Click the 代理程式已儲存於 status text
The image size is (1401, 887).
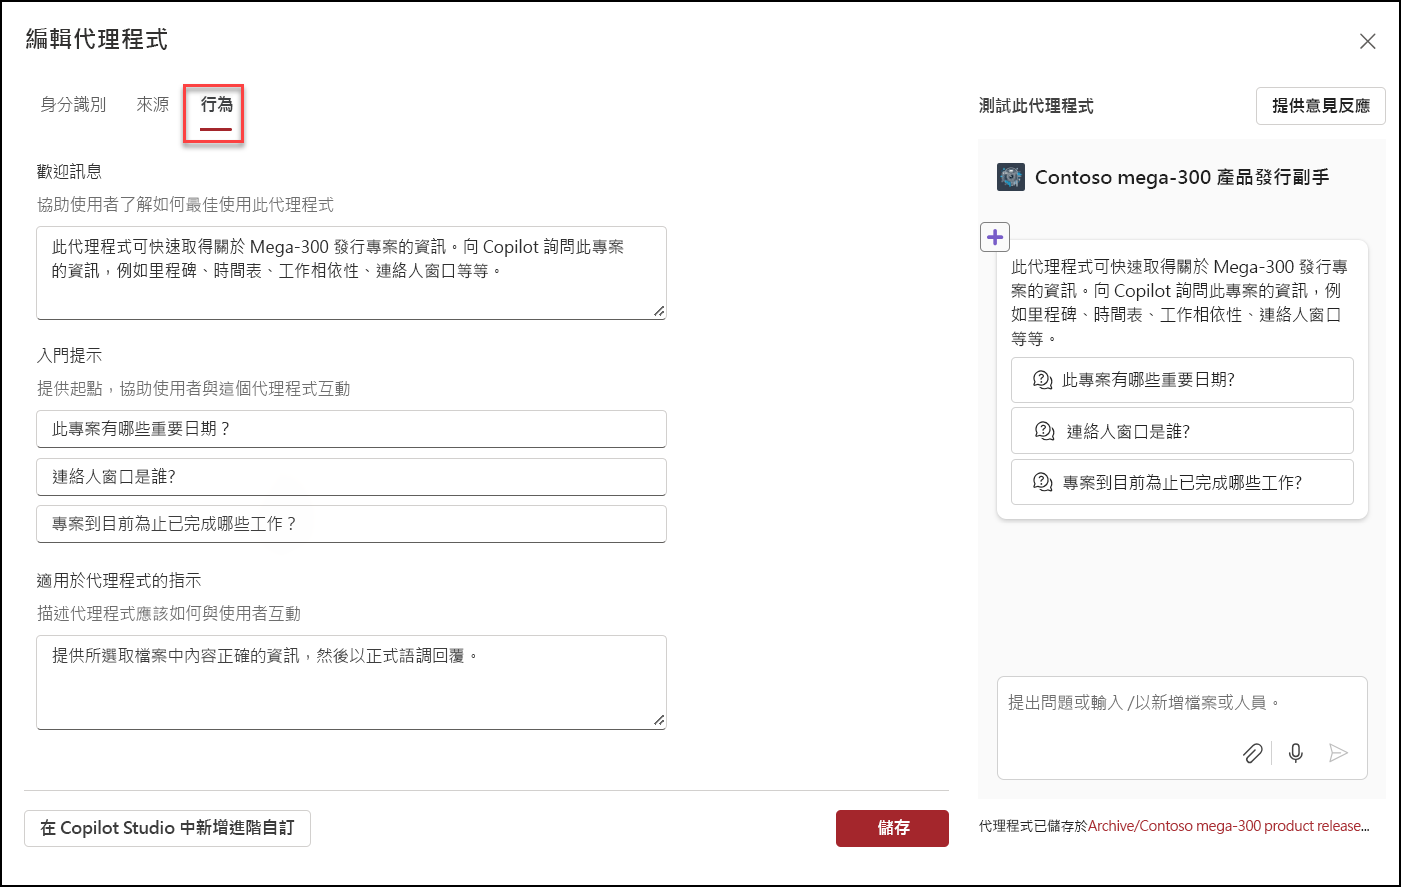point(1033,826)
